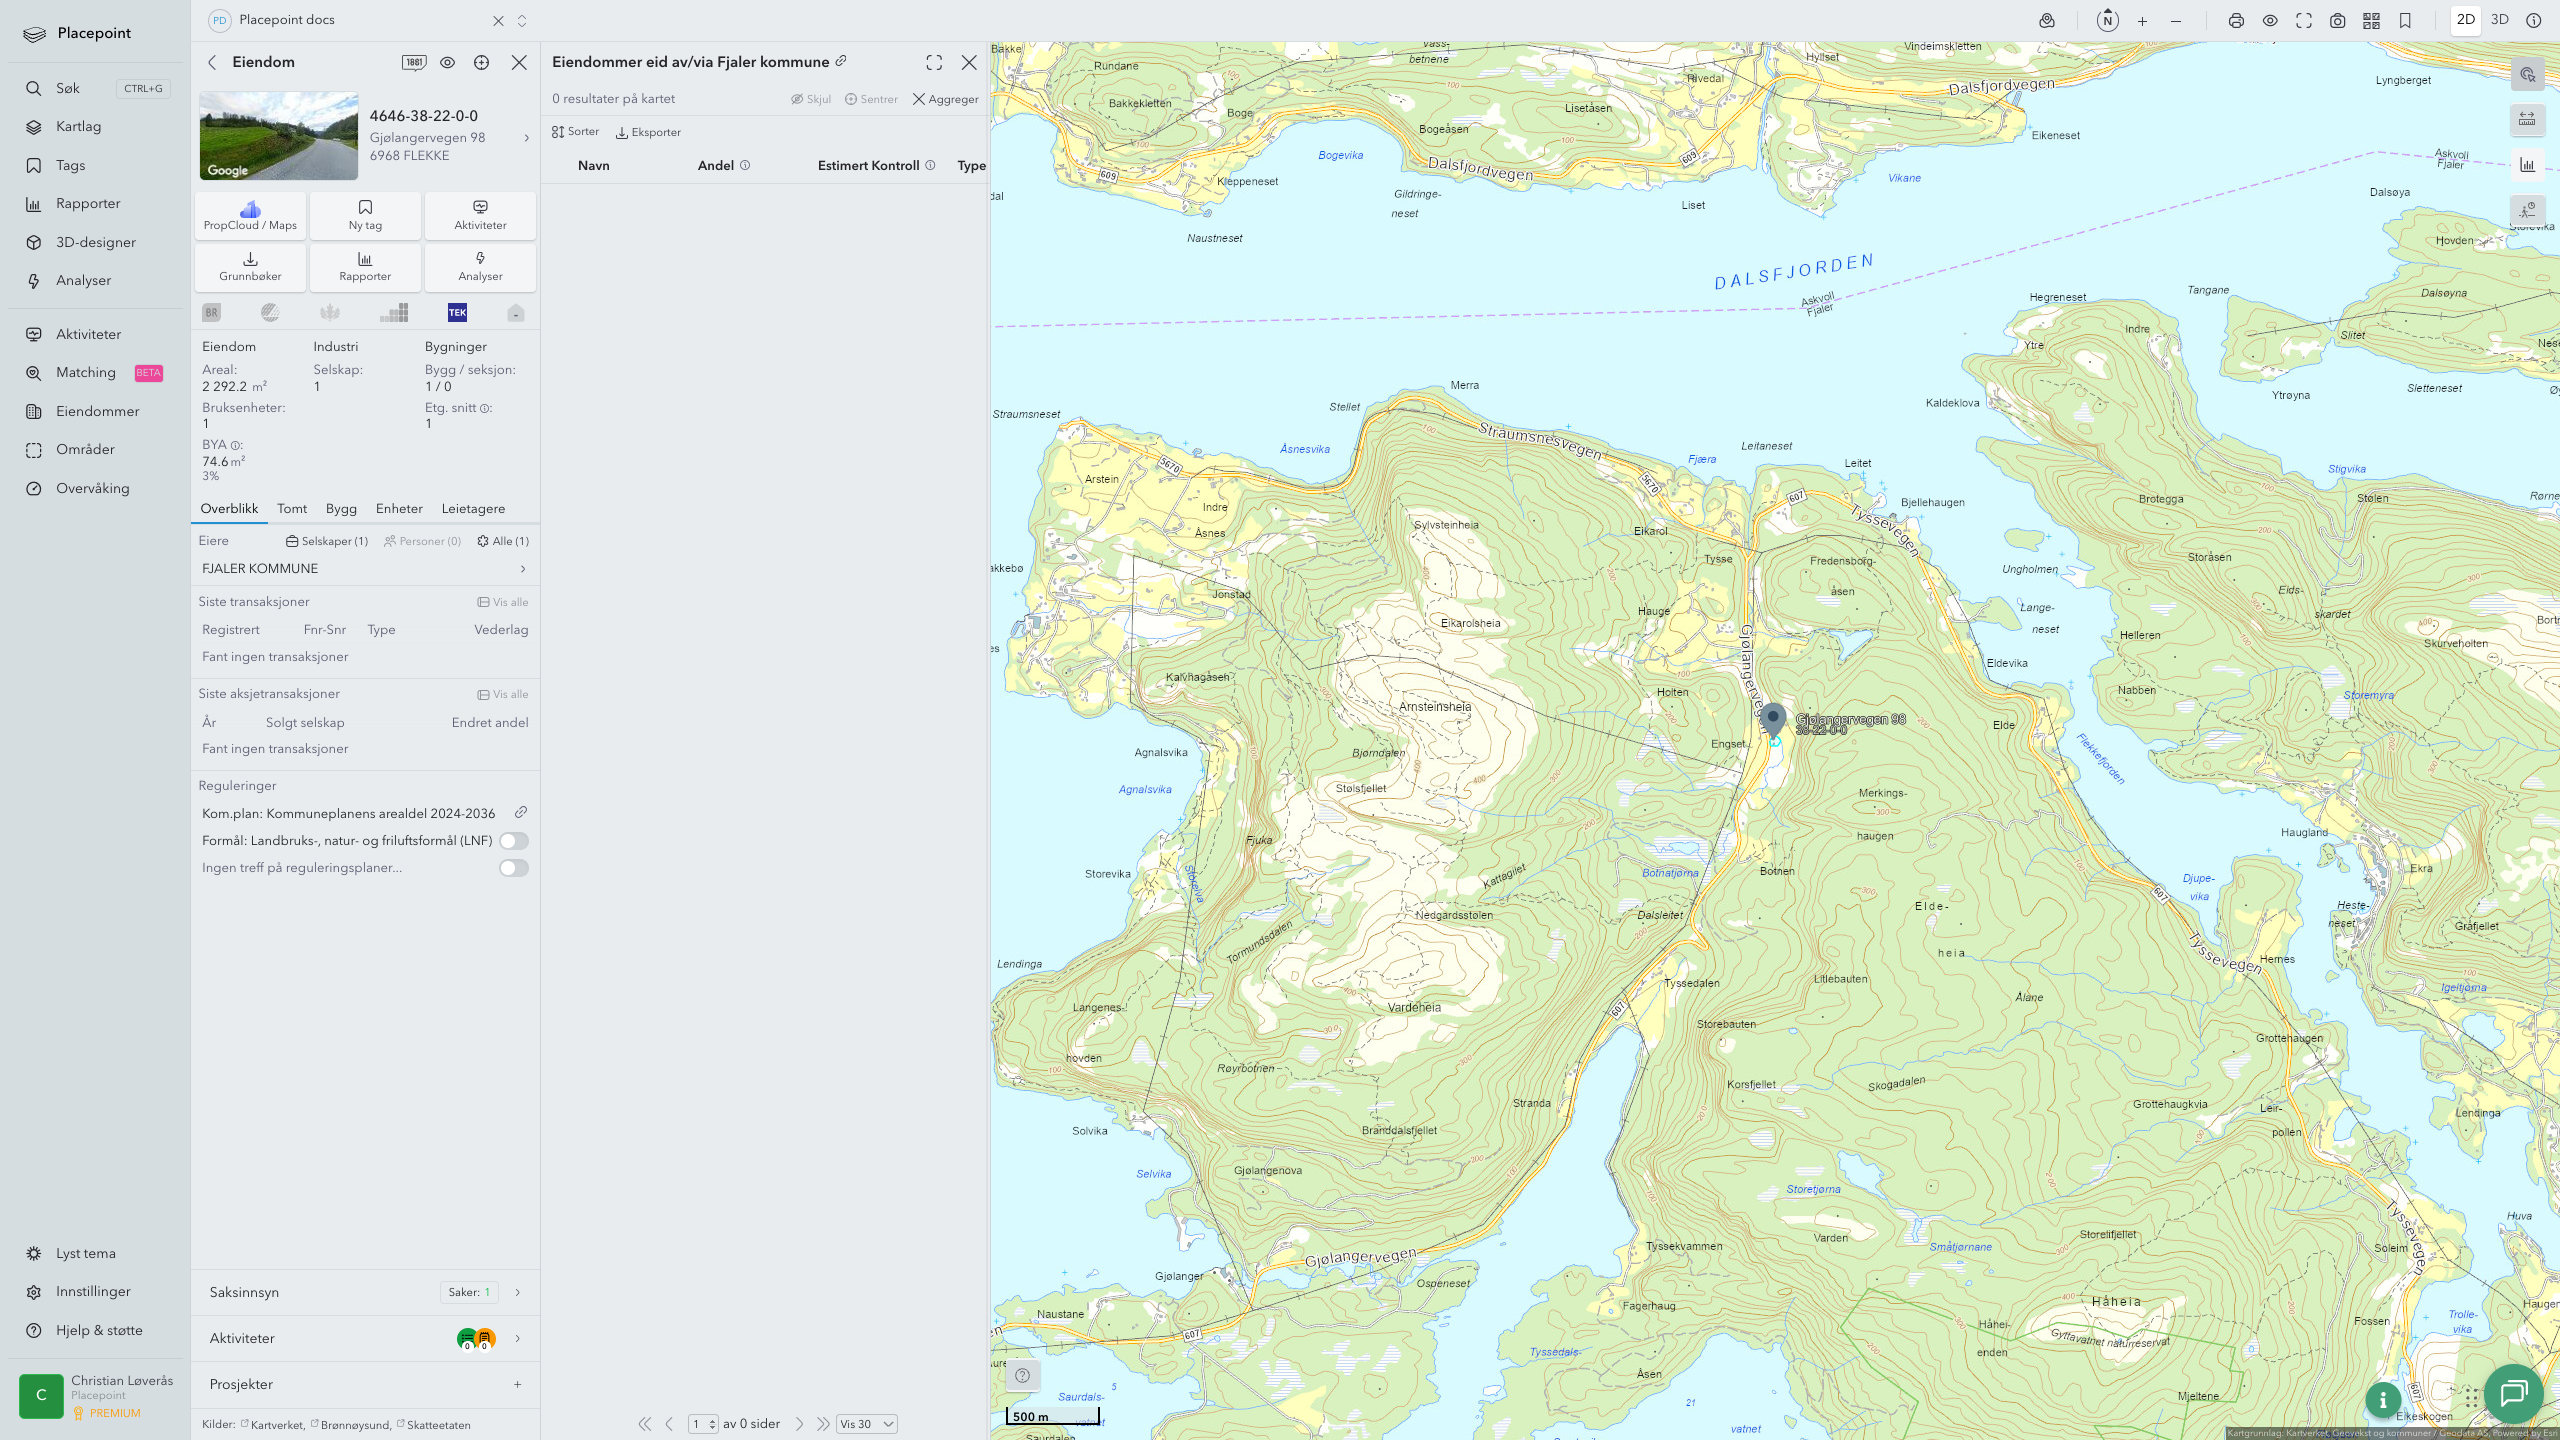Switch to the Enheter tab
The width and height of the screenshot is (2560, 1440).
pyautogui.click(x=399, y=509)
